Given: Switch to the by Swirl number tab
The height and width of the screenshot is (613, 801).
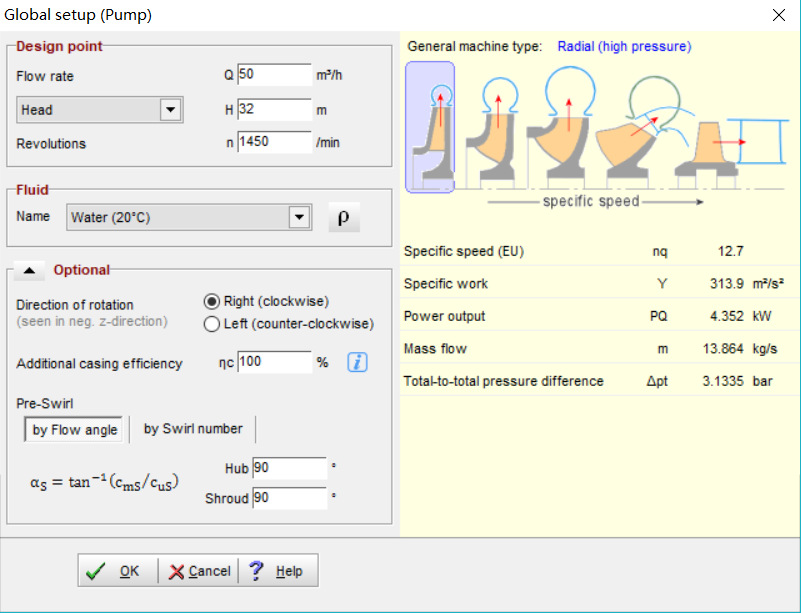Looking at the screenshot, I should click(193, 429).
